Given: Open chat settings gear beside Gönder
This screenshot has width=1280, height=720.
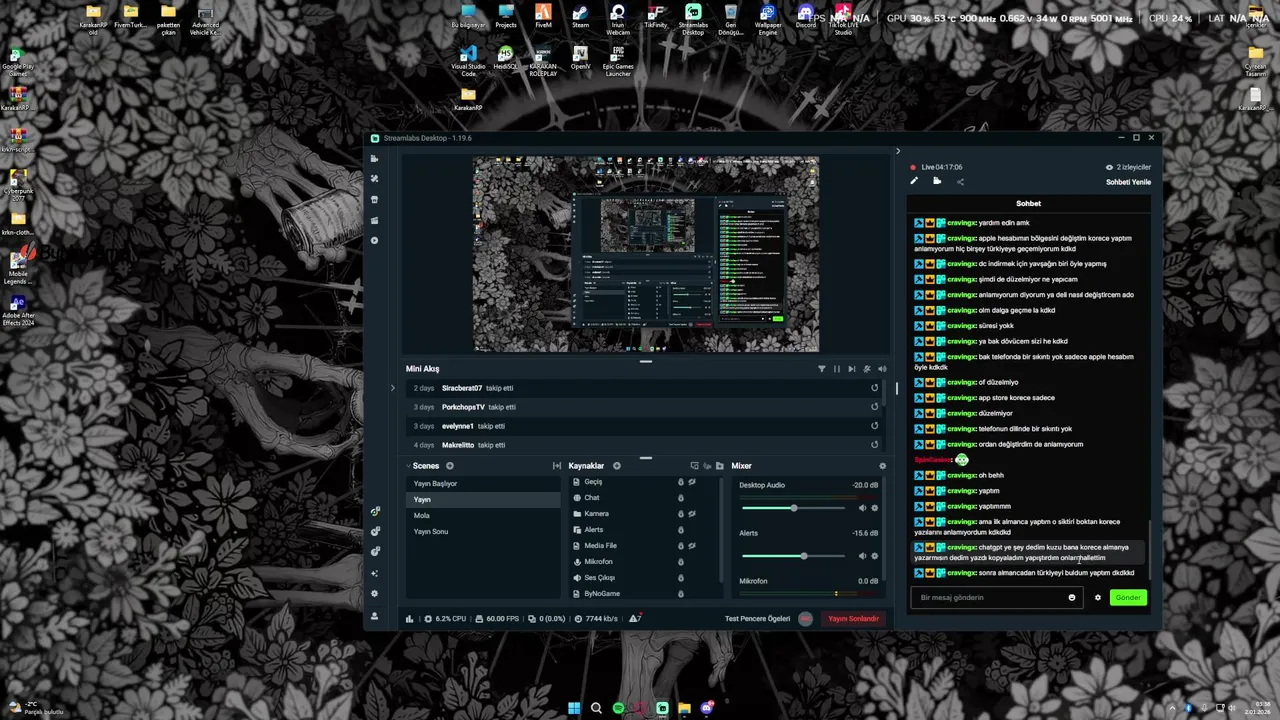Looking at the screenshot, I should point(1098,598).
